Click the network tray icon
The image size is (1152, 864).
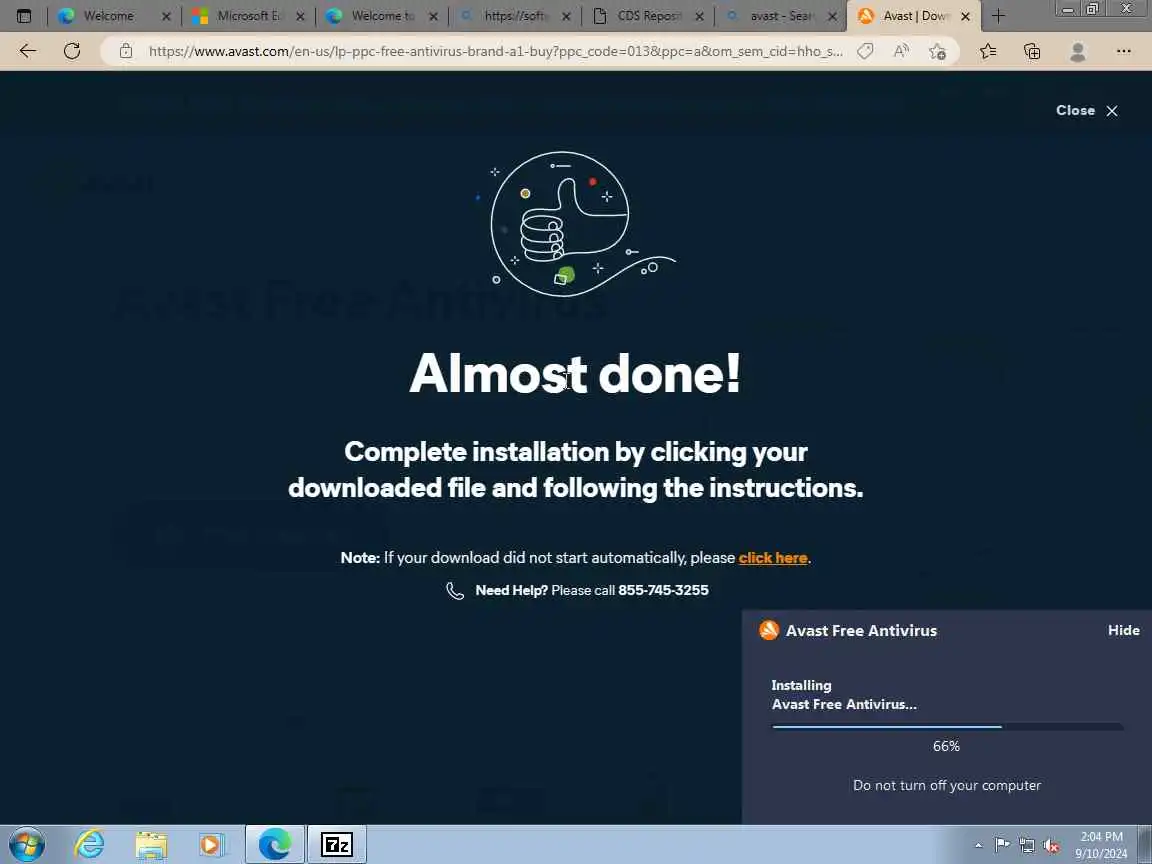1027,846
